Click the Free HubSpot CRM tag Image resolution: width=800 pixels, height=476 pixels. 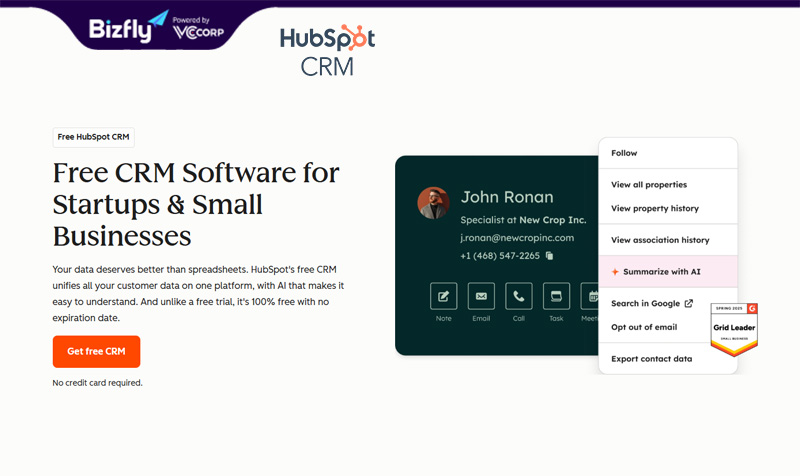(93, 137)
